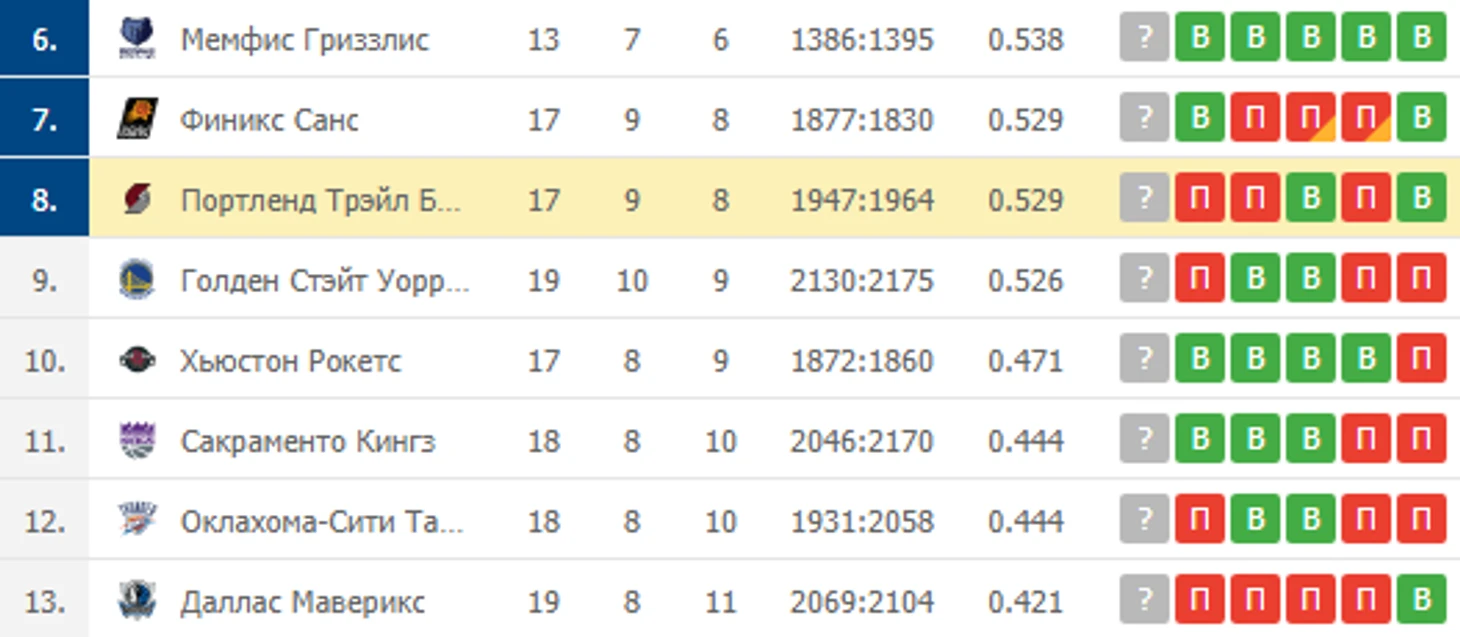The image size is (1460, 637).
Task: Click the rank 8 position cell
Action: (44, 200)
